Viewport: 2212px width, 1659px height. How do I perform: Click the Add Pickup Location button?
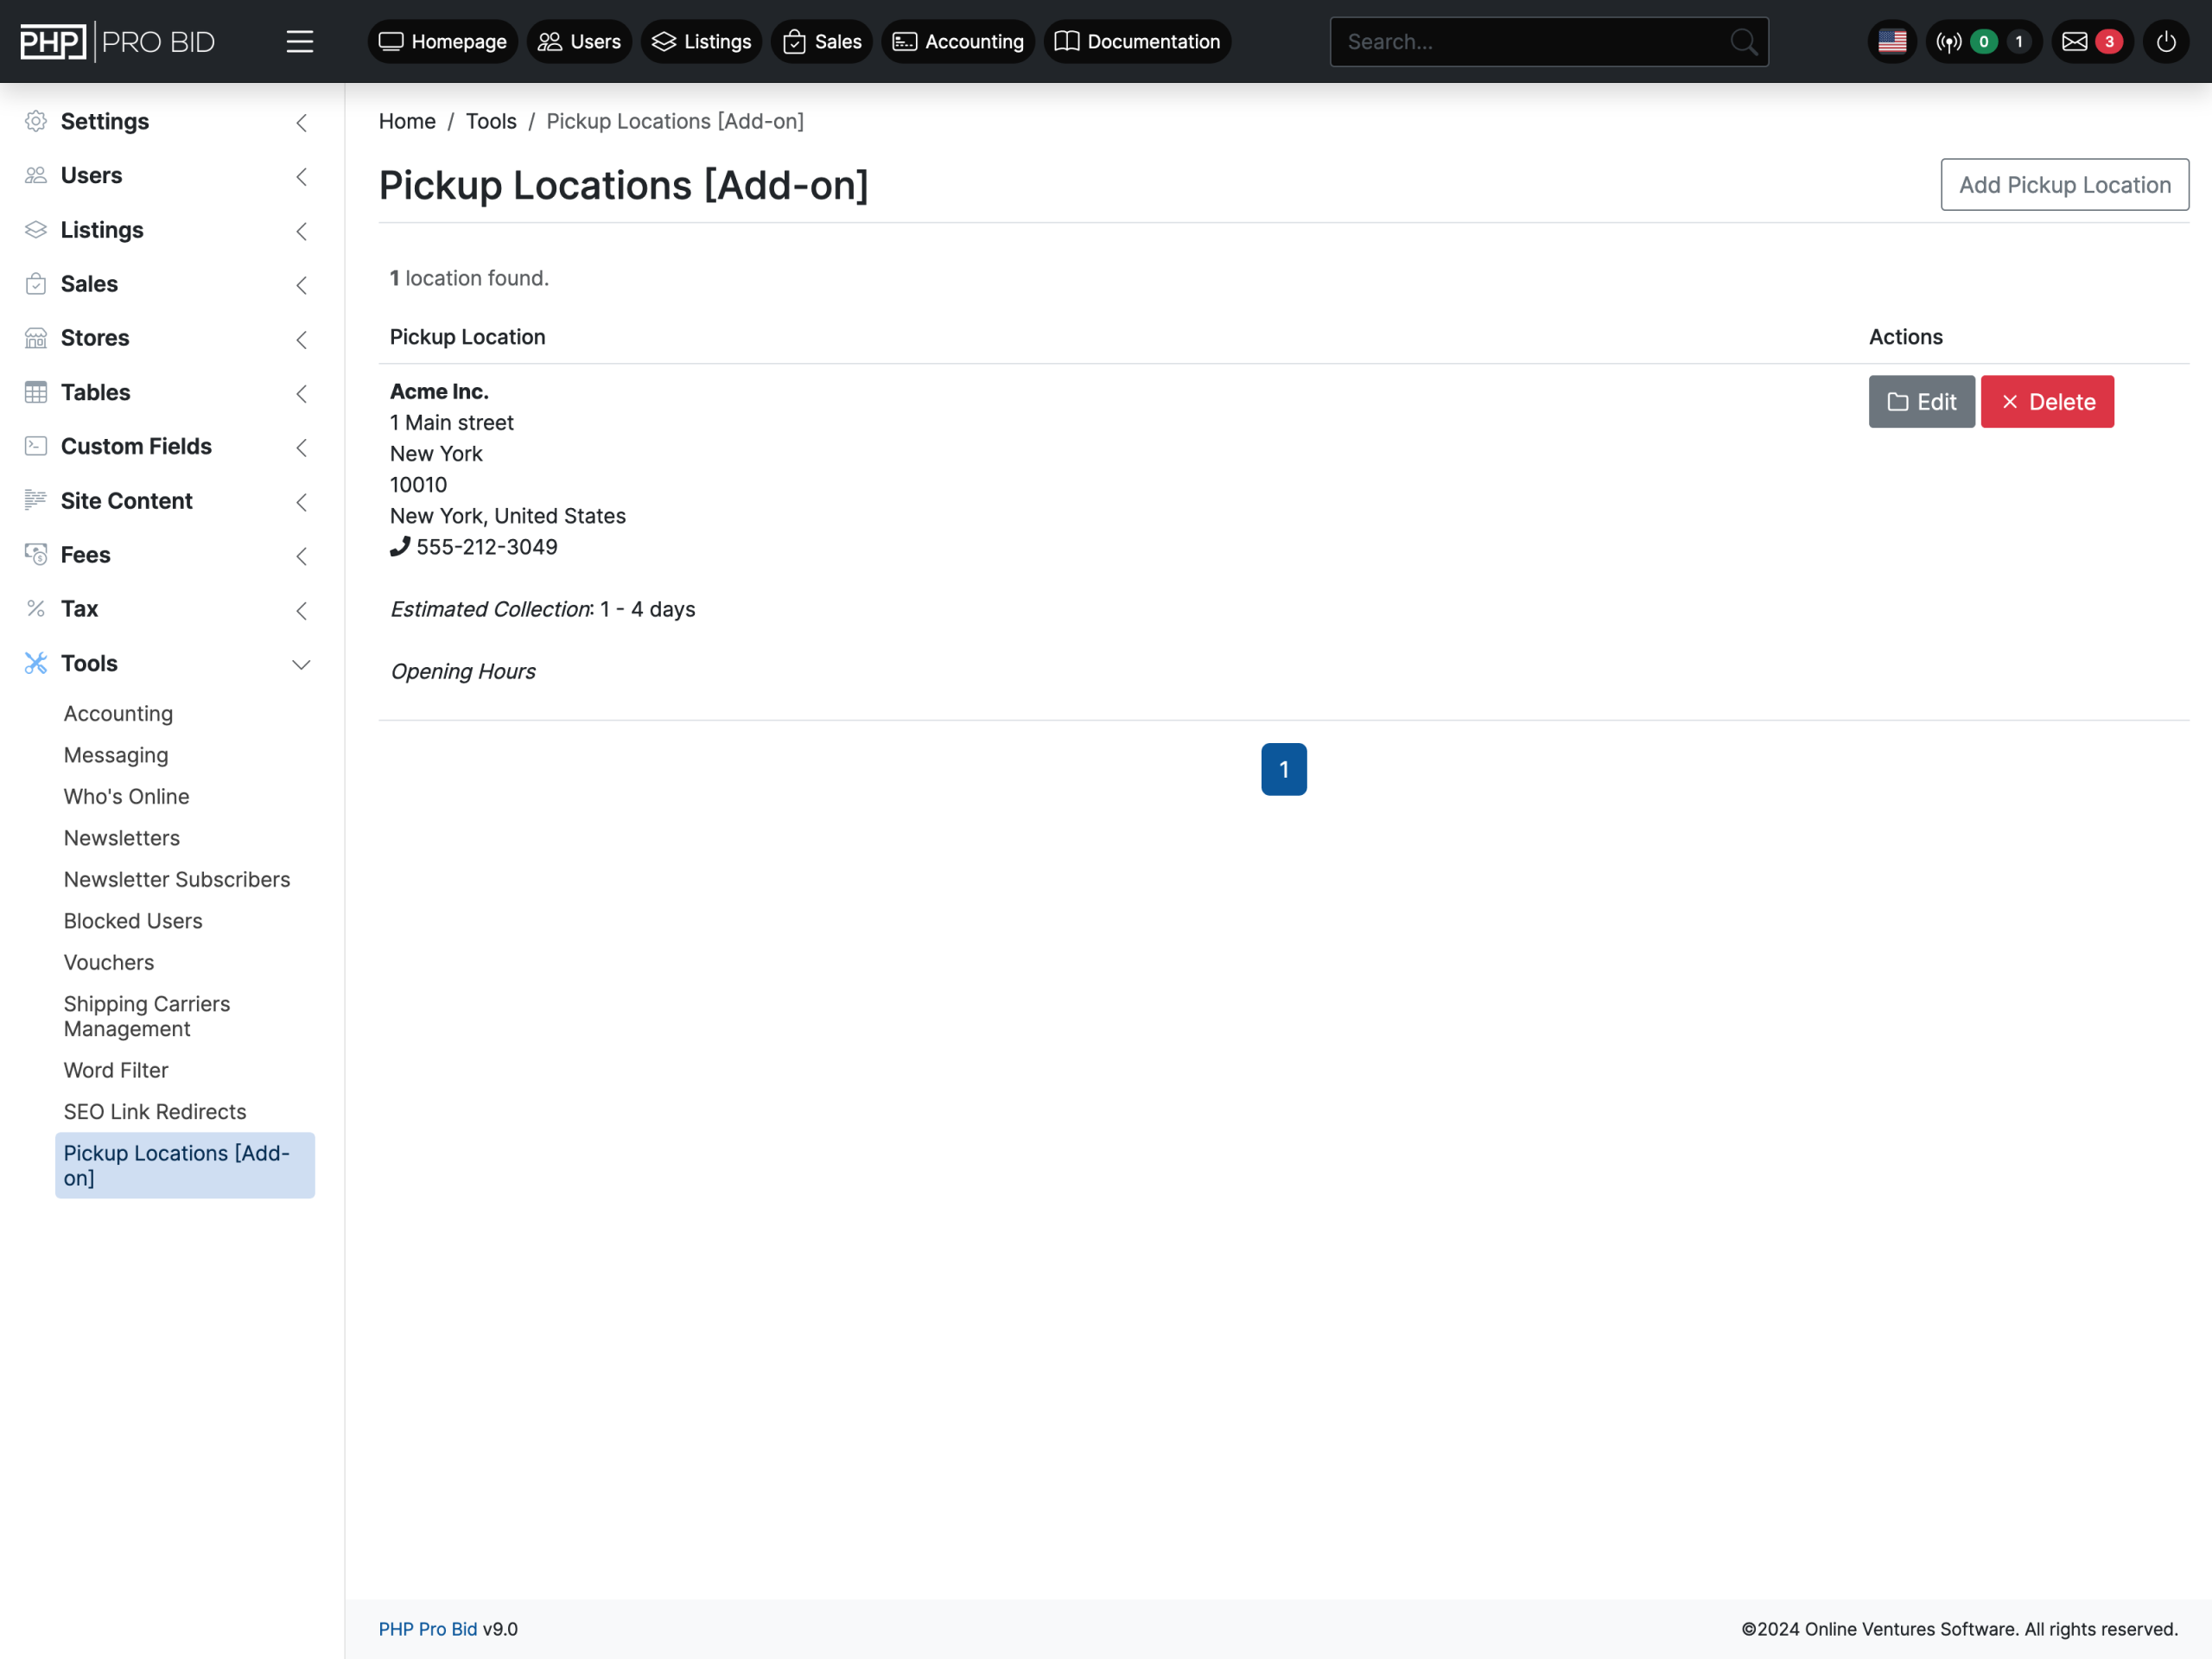pyautogui.click(x=2064, y=185)
